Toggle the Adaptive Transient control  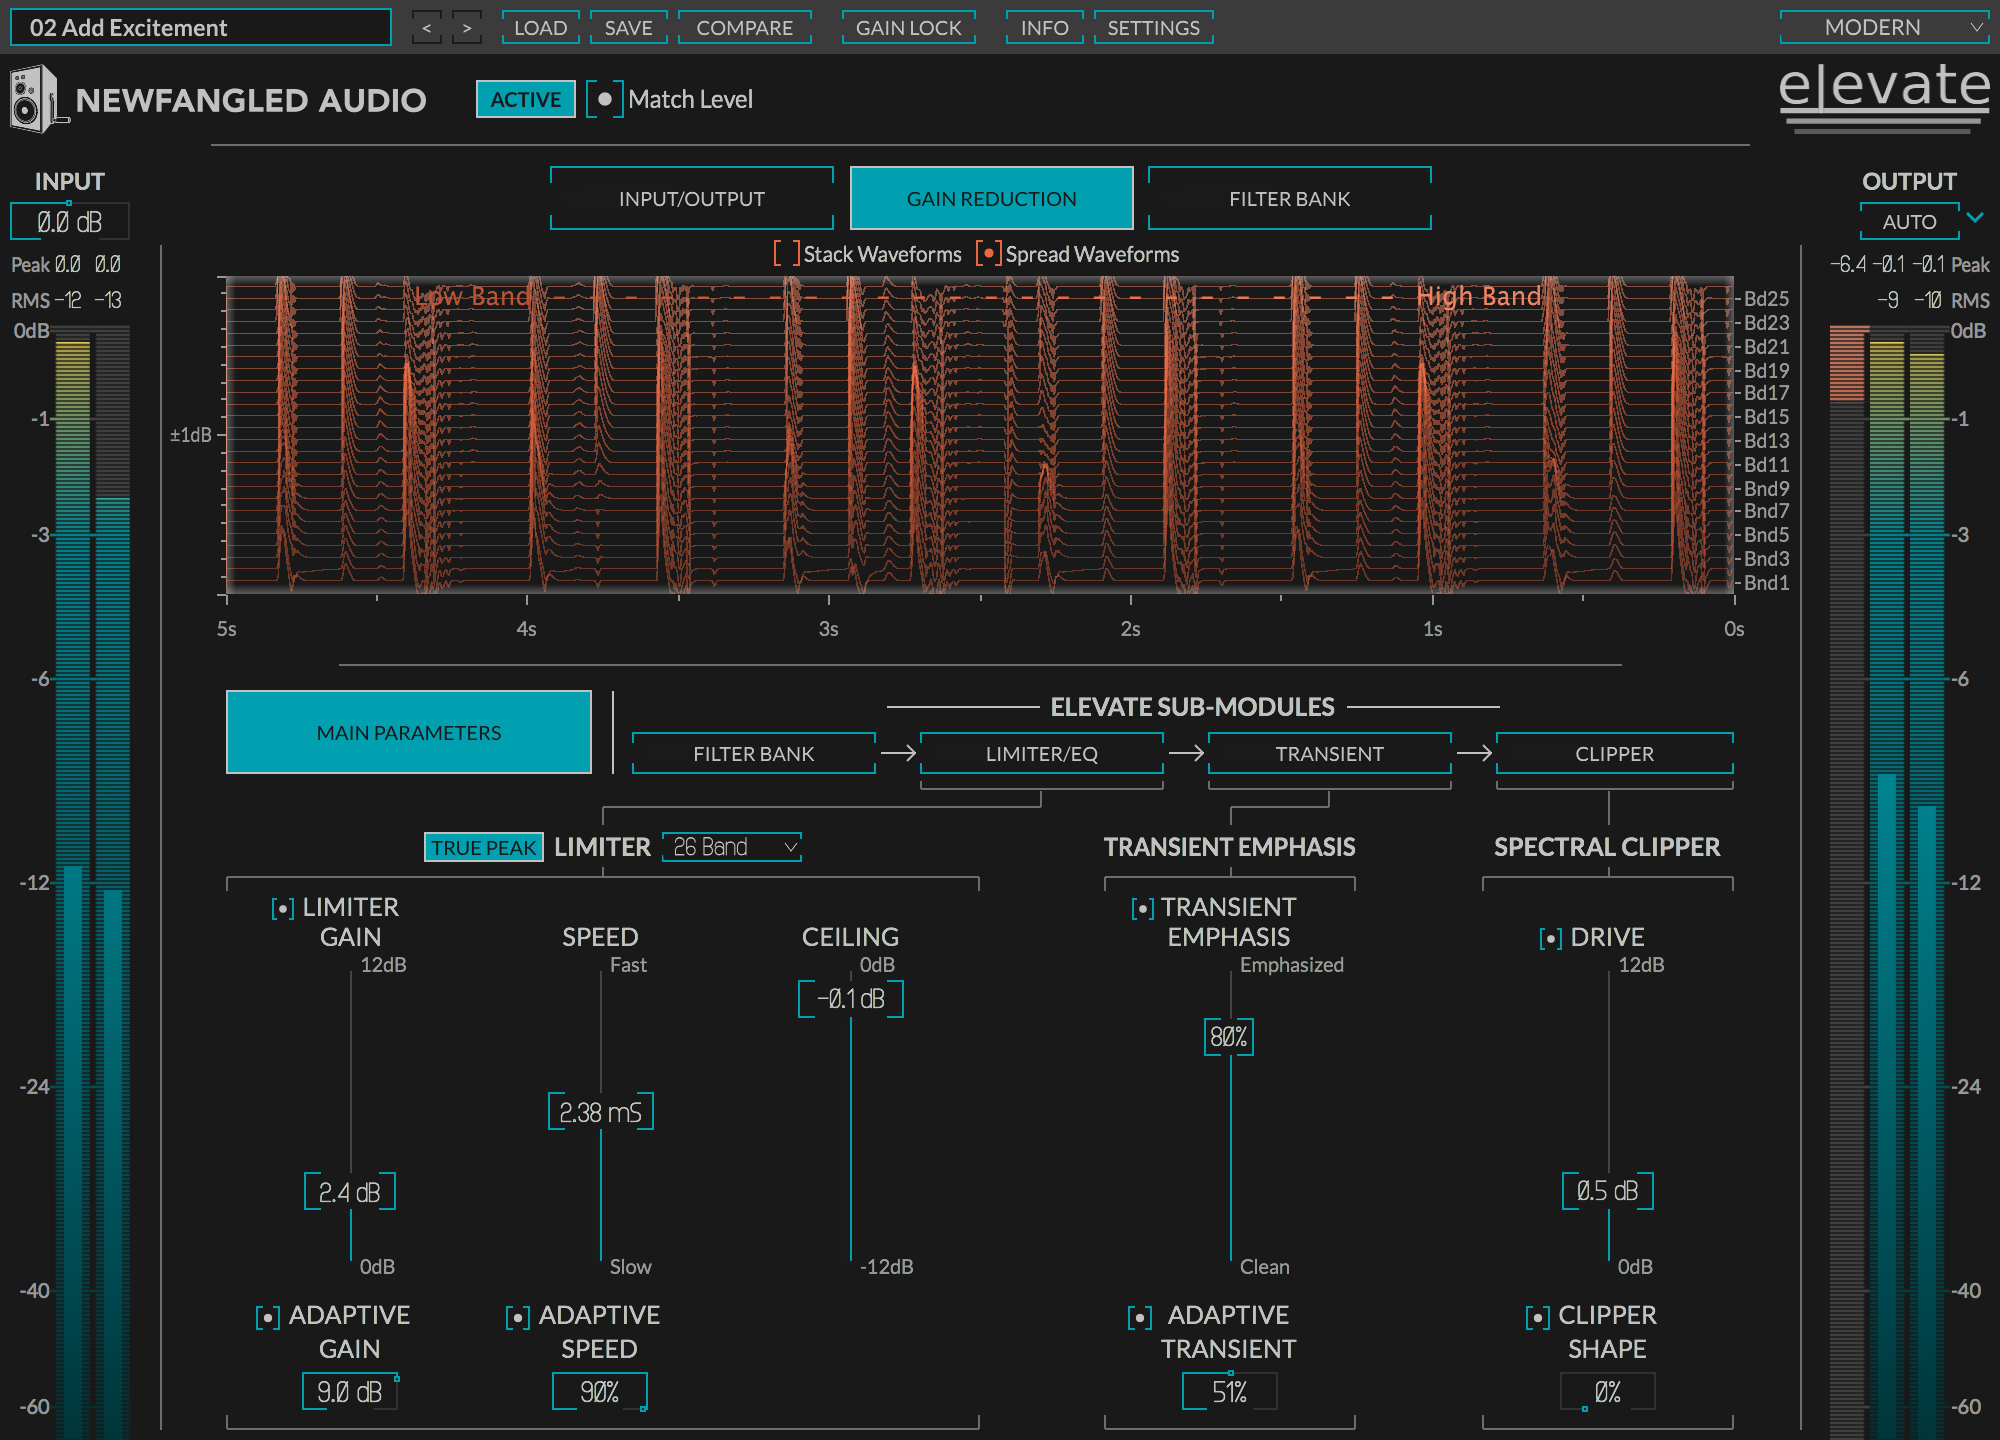point(1139,1317)
